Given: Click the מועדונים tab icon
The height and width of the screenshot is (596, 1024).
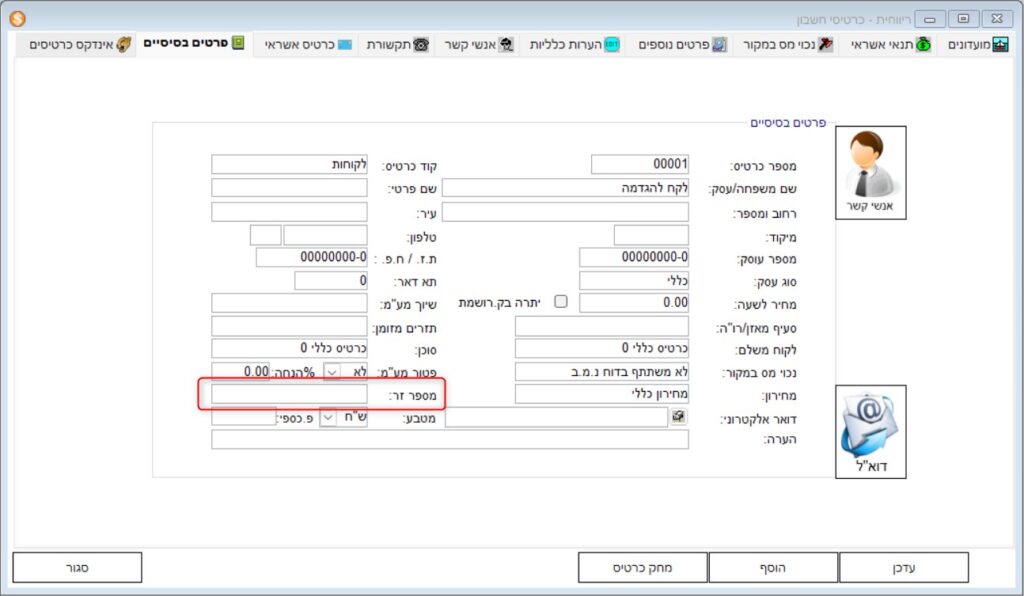Looking at the screenshot, I should point(999,45).
